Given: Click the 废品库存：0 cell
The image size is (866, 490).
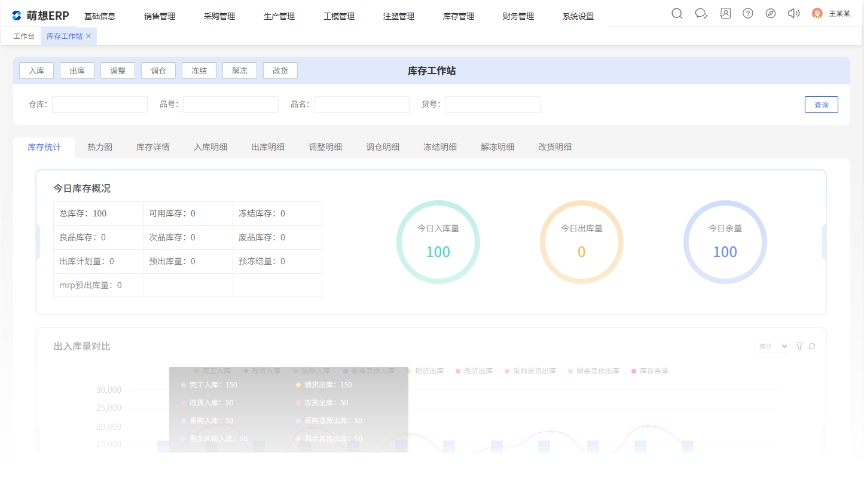Looking at the screenshot, I should (x=277, y=238).
